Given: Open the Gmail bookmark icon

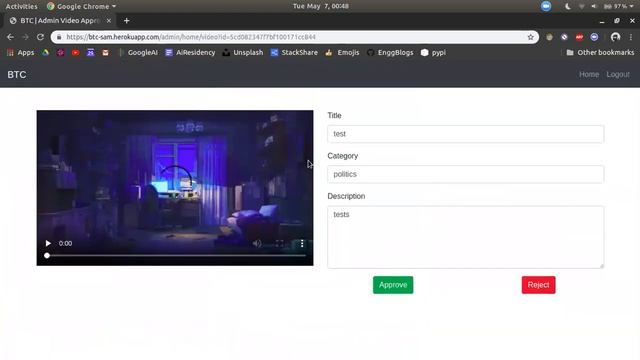Looking at the screenshot, I should click(105, 53).
